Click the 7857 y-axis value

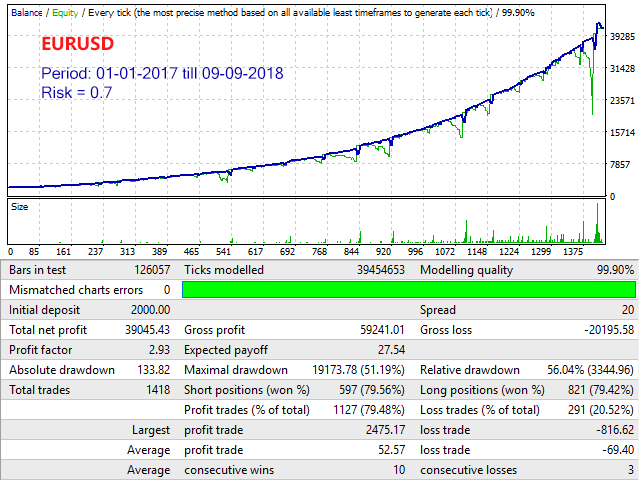pyautogui.click(x=622, y=164)
